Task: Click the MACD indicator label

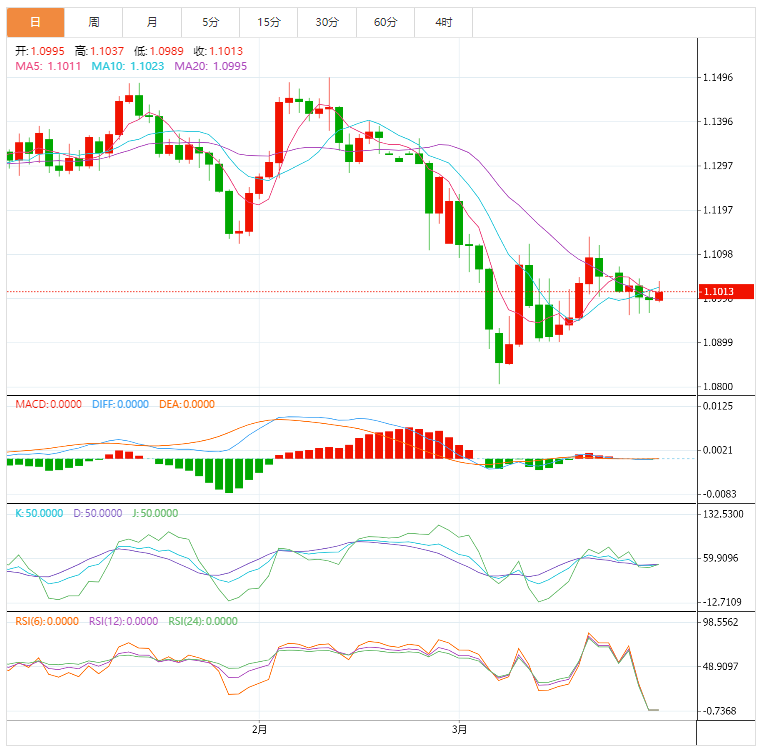Action: (48, 404)
